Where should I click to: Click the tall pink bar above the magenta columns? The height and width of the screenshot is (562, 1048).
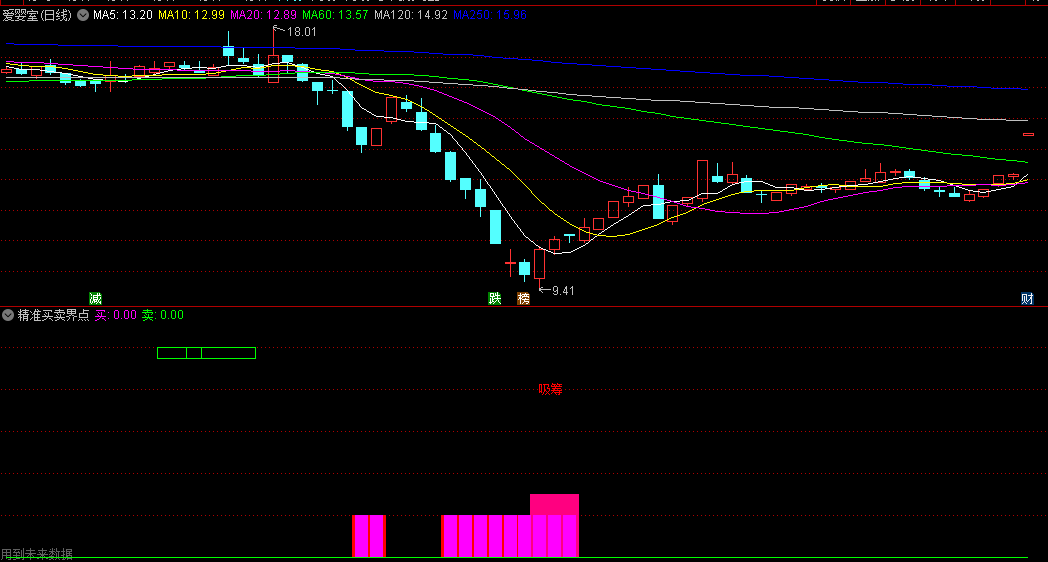[554, 505]
